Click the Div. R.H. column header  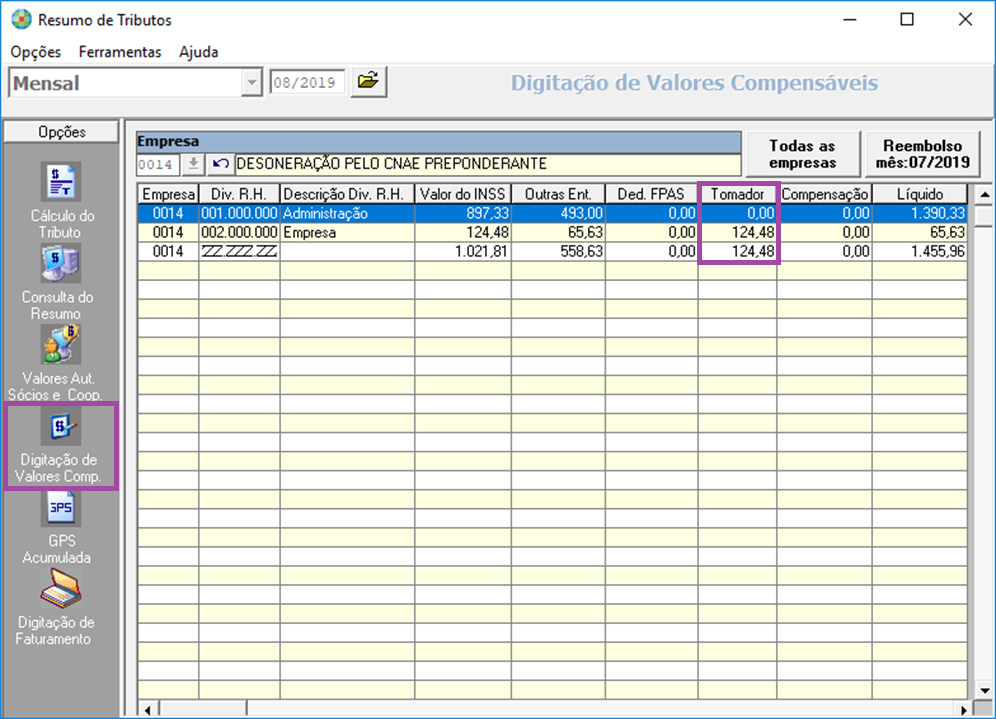(x=239, y=194)
